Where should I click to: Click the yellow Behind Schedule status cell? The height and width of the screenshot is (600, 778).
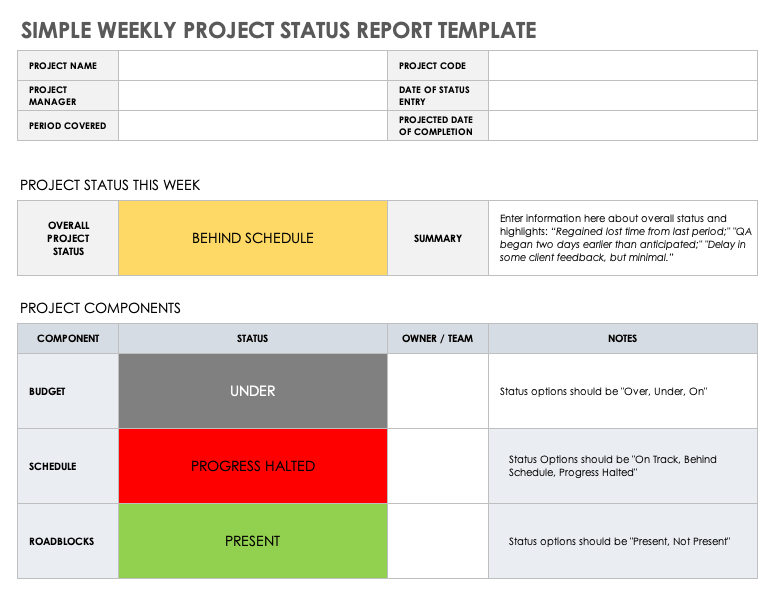coord(252,238)
